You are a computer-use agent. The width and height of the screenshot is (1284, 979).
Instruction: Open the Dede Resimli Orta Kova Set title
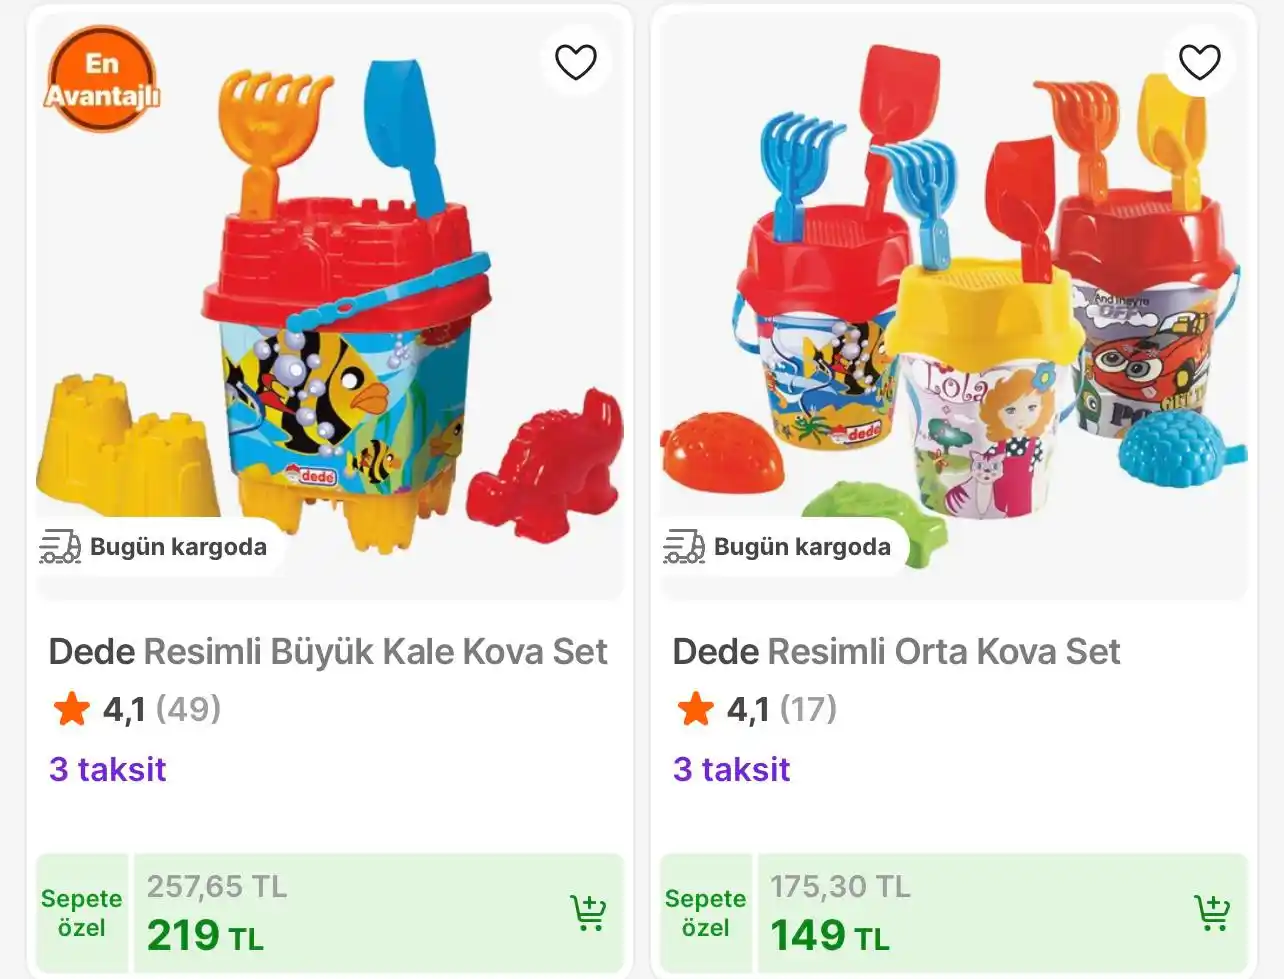click(x=896, y=652)
